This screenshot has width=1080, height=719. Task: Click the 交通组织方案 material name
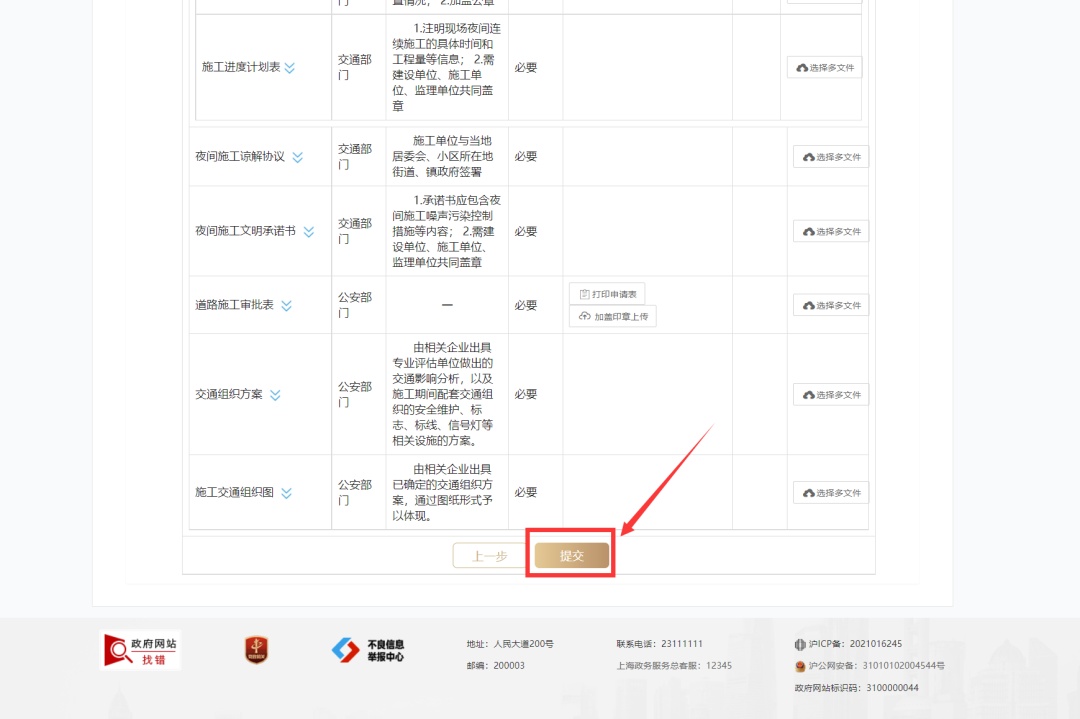click(229, 394)
